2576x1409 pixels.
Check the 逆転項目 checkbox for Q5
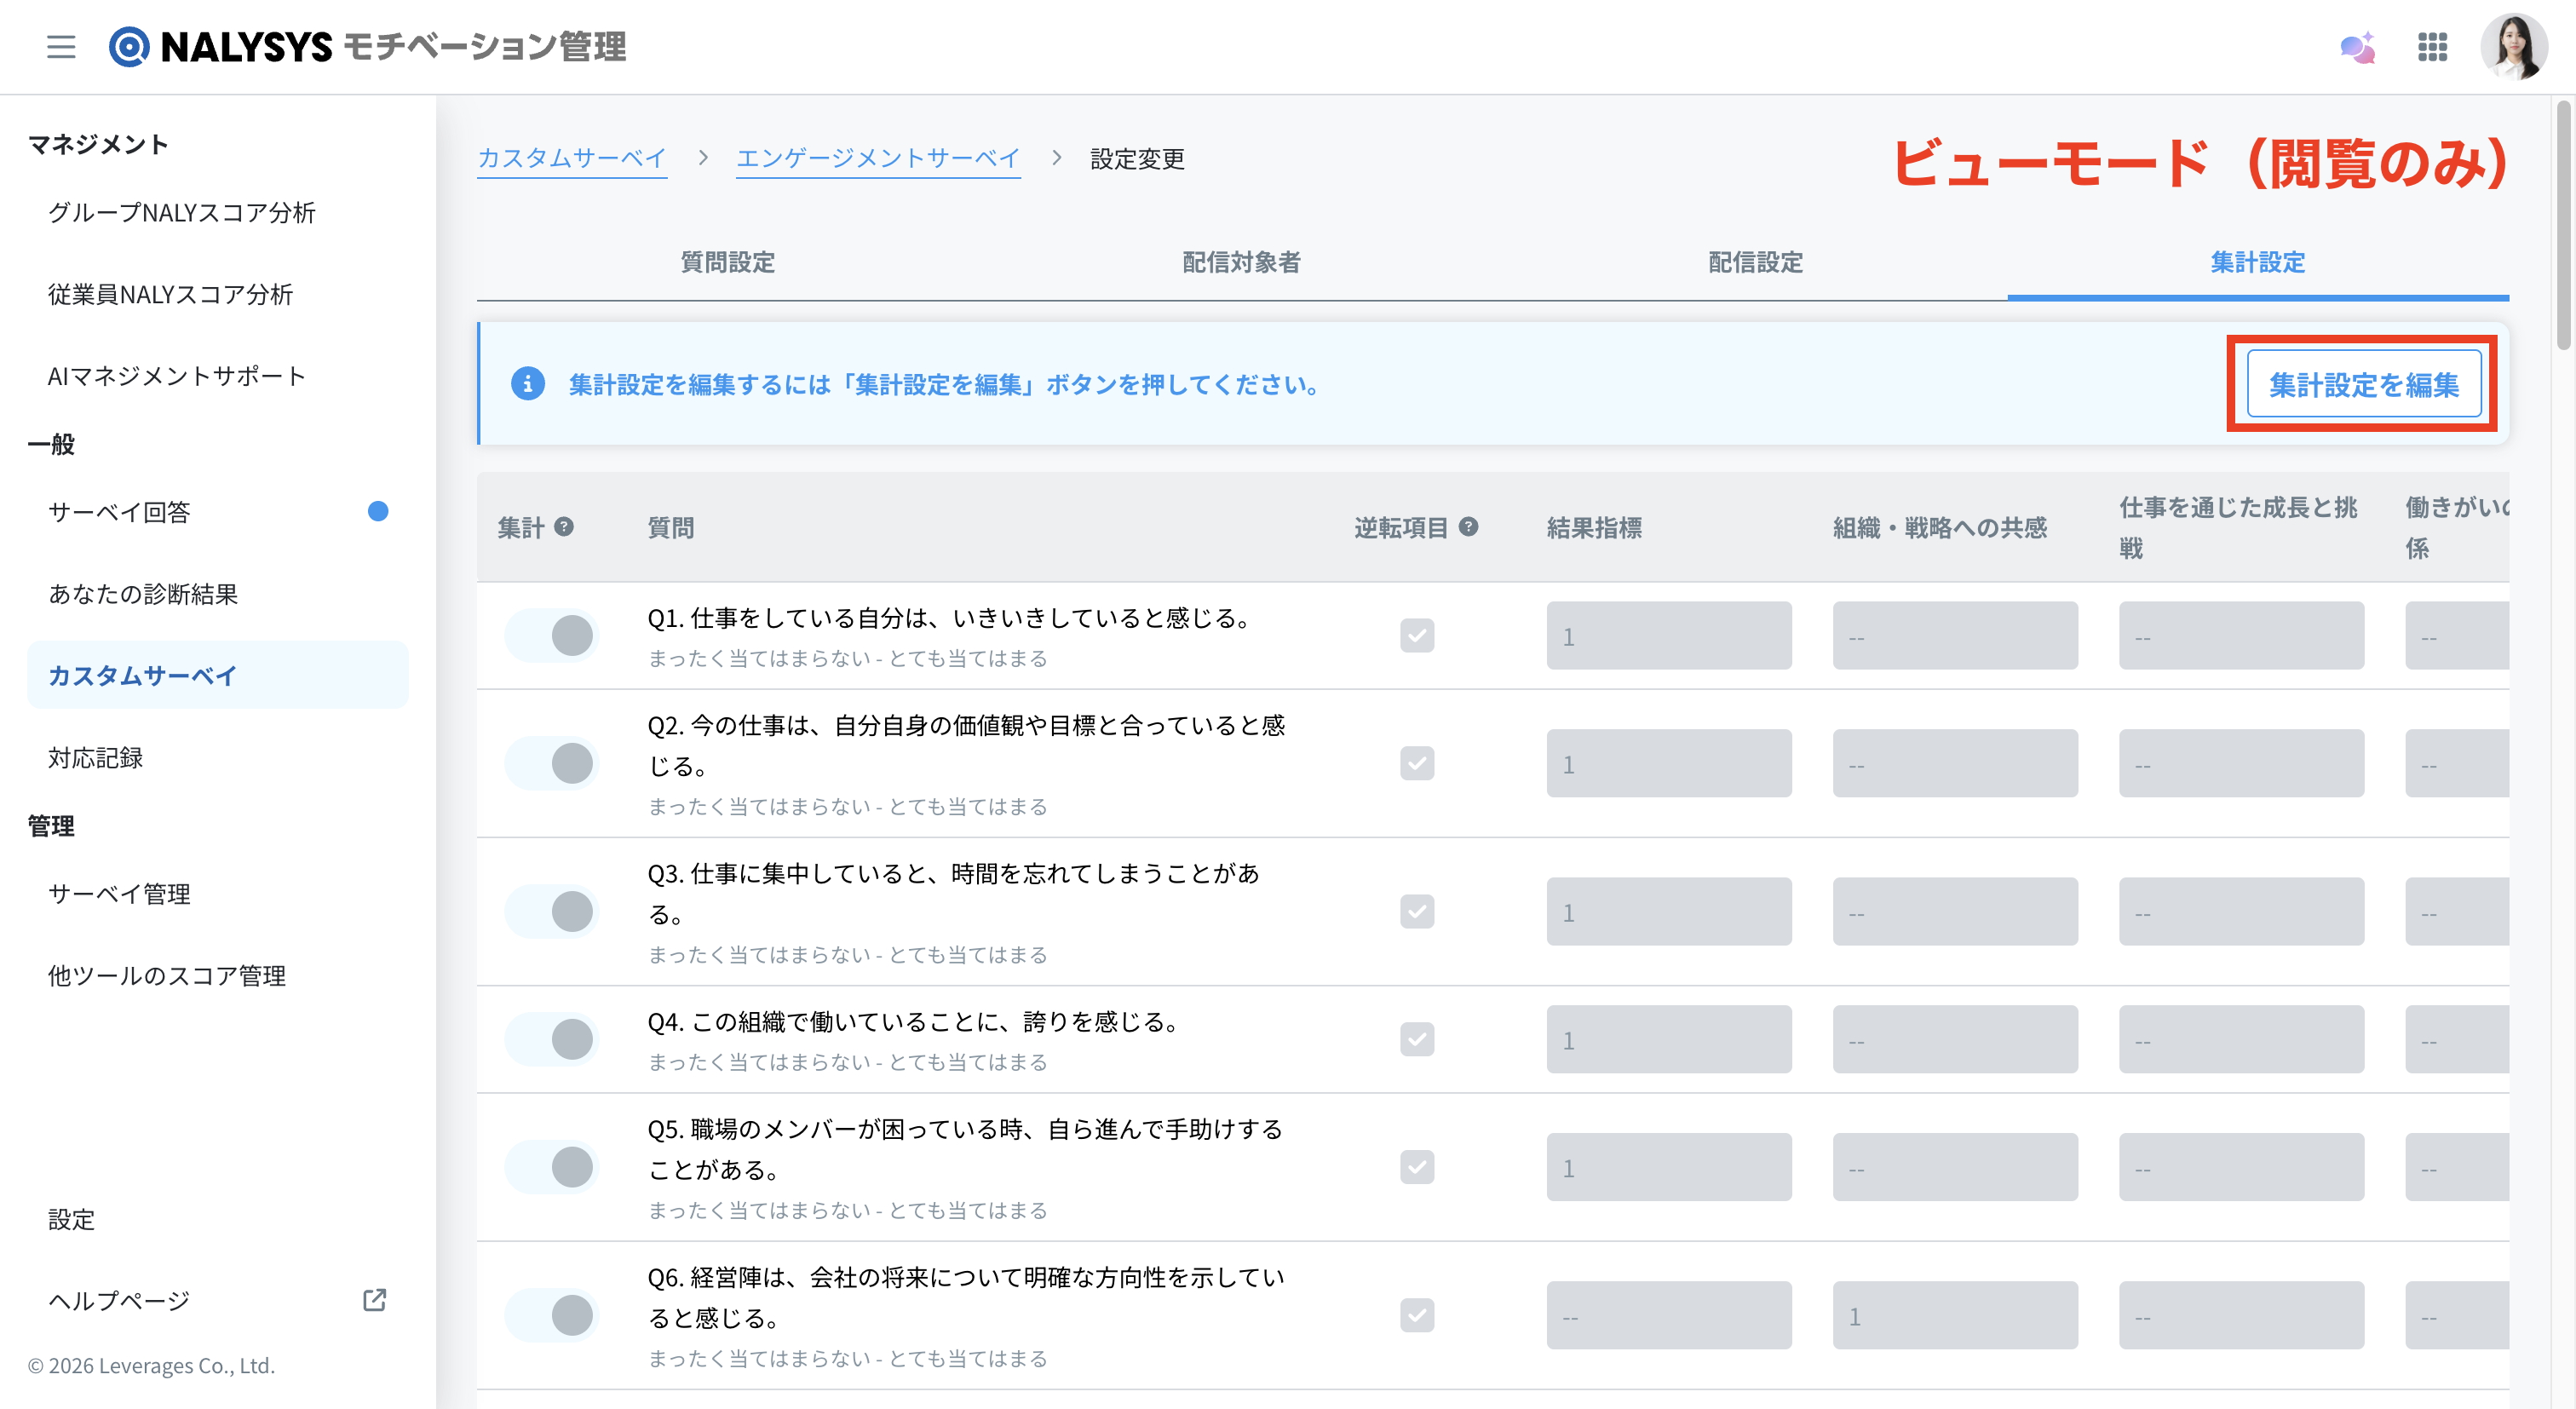1417,1168
